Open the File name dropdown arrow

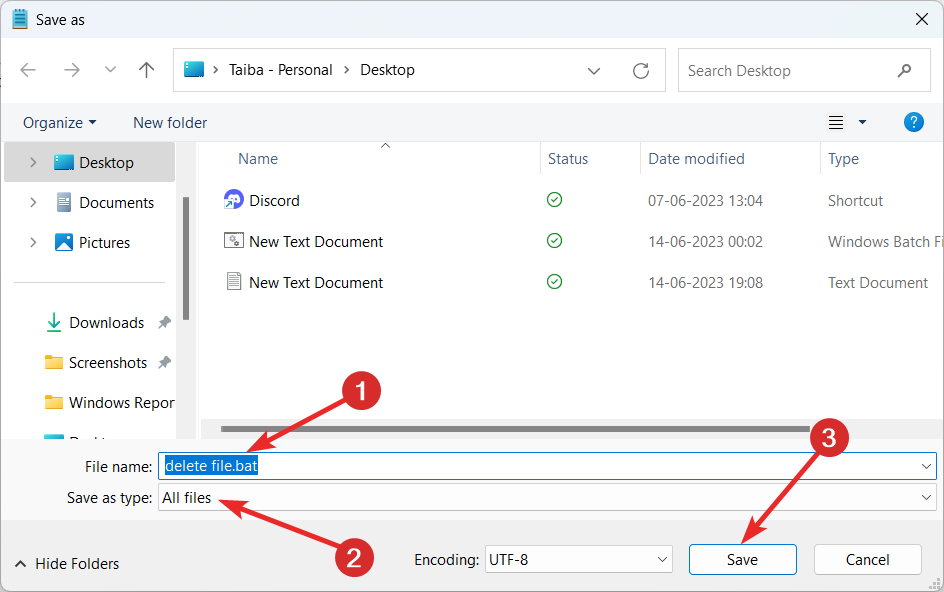(x=926, y=466)
